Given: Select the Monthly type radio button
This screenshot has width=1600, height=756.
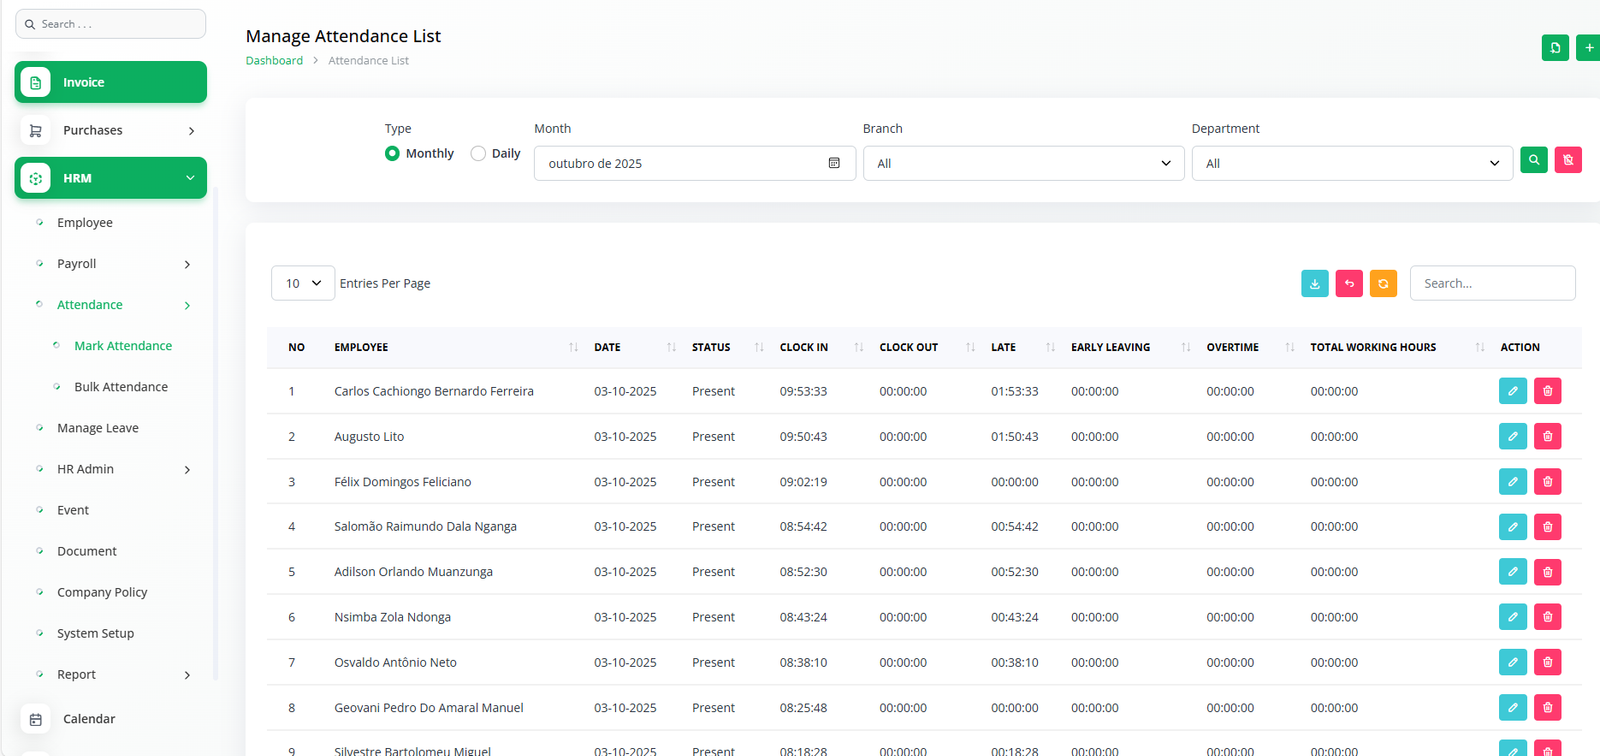Looking at the screenshot, I should (392, 153).
